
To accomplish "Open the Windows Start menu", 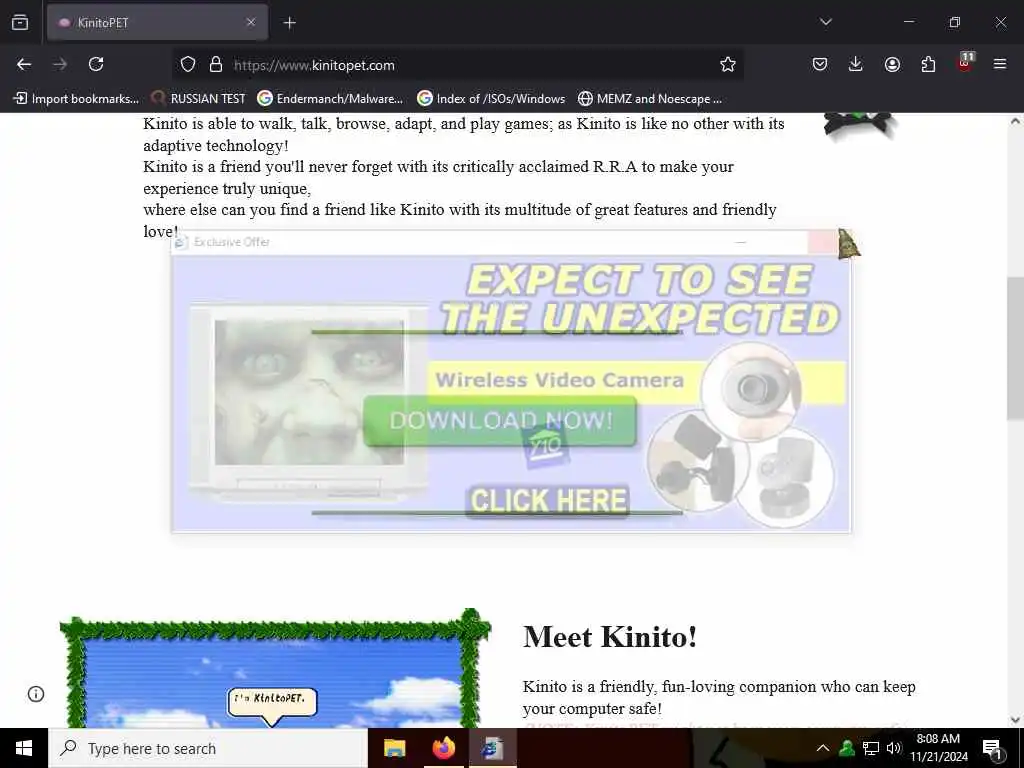I will (24, 748).
